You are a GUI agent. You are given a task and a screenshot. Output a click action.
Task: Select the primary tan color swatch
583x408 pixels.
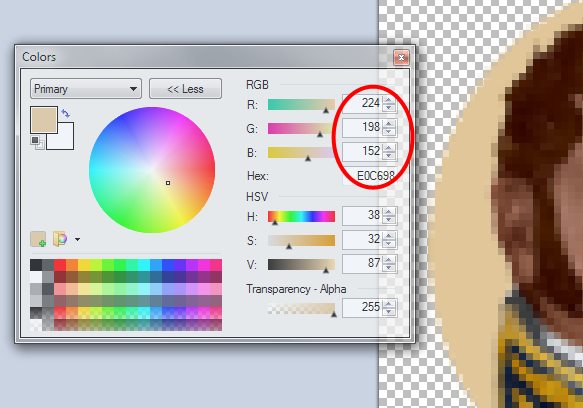pos(44,120)
